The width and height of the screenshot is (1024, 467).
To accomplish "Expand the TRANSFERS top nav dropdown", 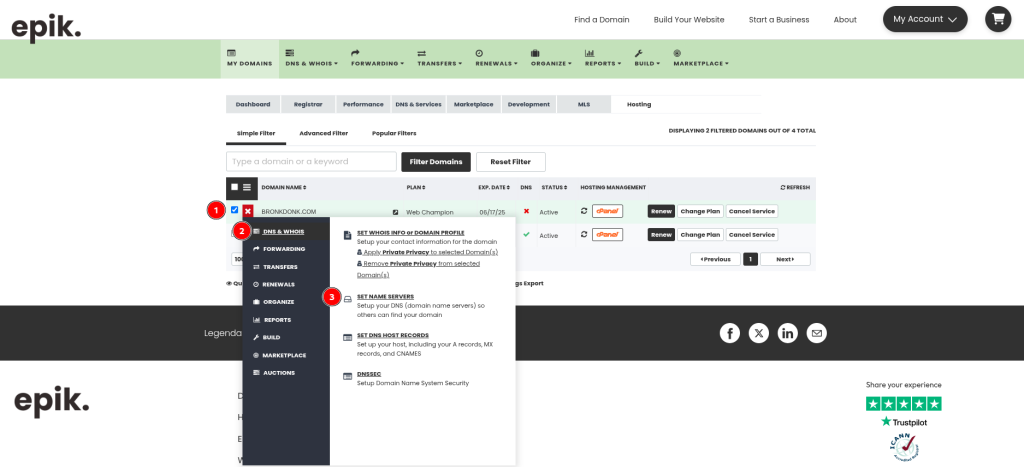I will click(x=440, y=59).
